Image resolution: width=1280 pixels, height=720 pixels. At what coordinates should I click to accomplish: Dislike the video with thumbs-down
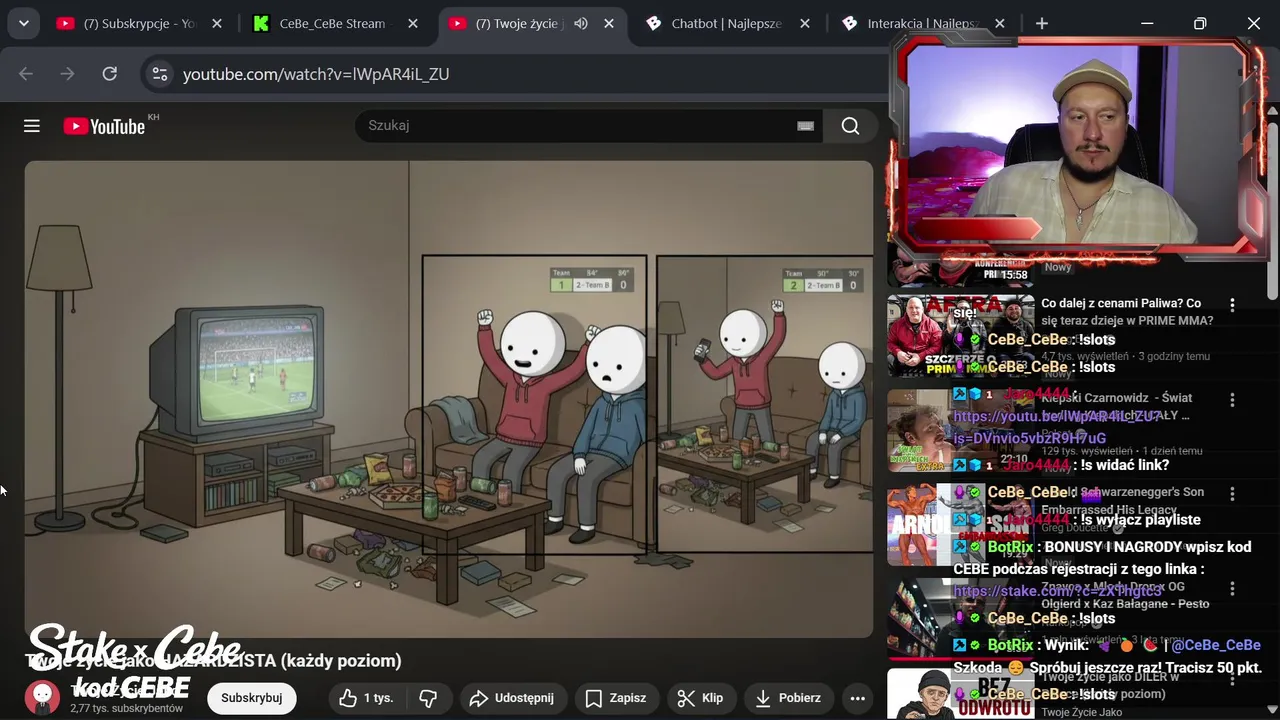click(x=428, y=698)
